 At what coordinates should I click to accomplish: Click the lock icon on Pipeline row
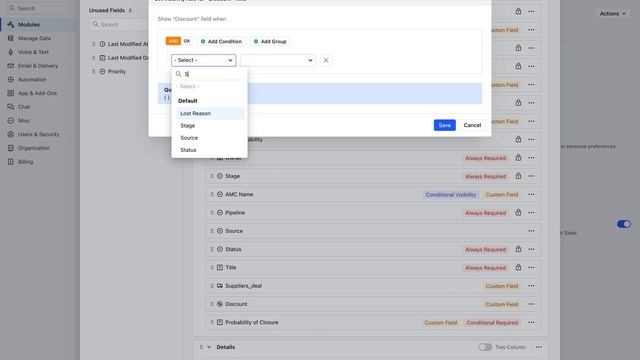[x=518, y=212]
